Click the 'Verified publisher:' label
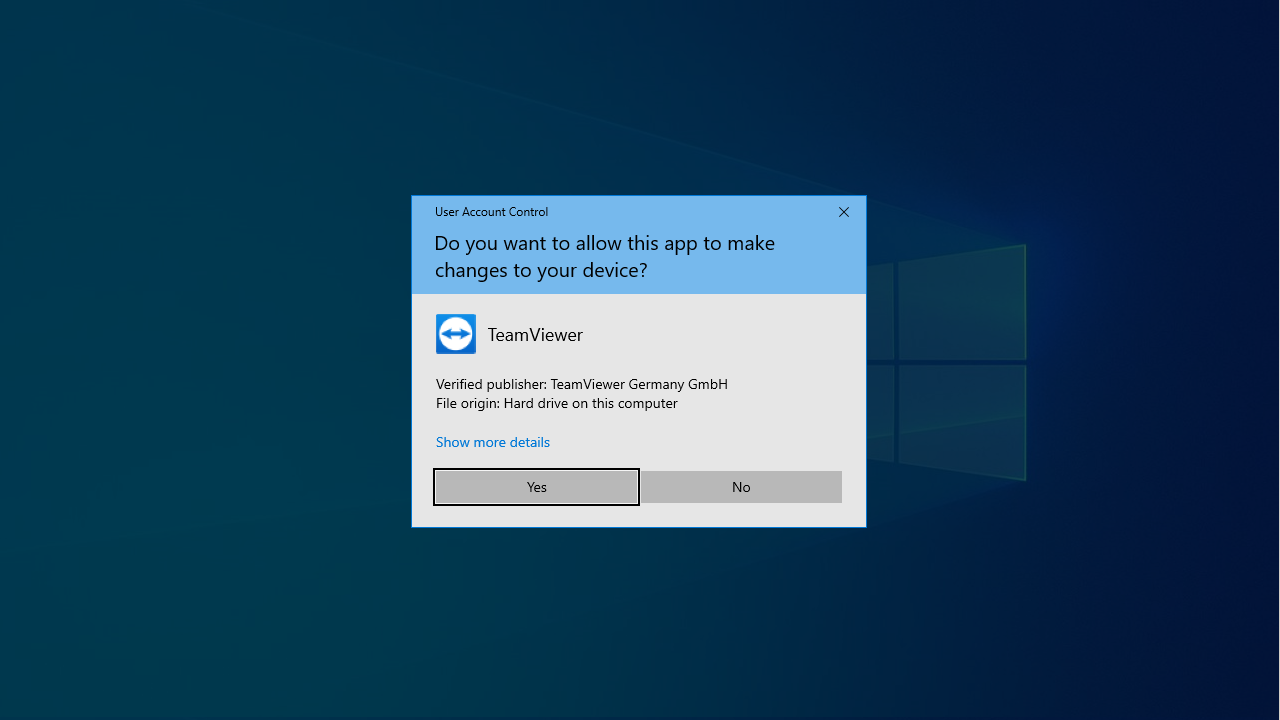Image resolution: width=1280 pixels, height=720 pixels. (x=491, y=384)
